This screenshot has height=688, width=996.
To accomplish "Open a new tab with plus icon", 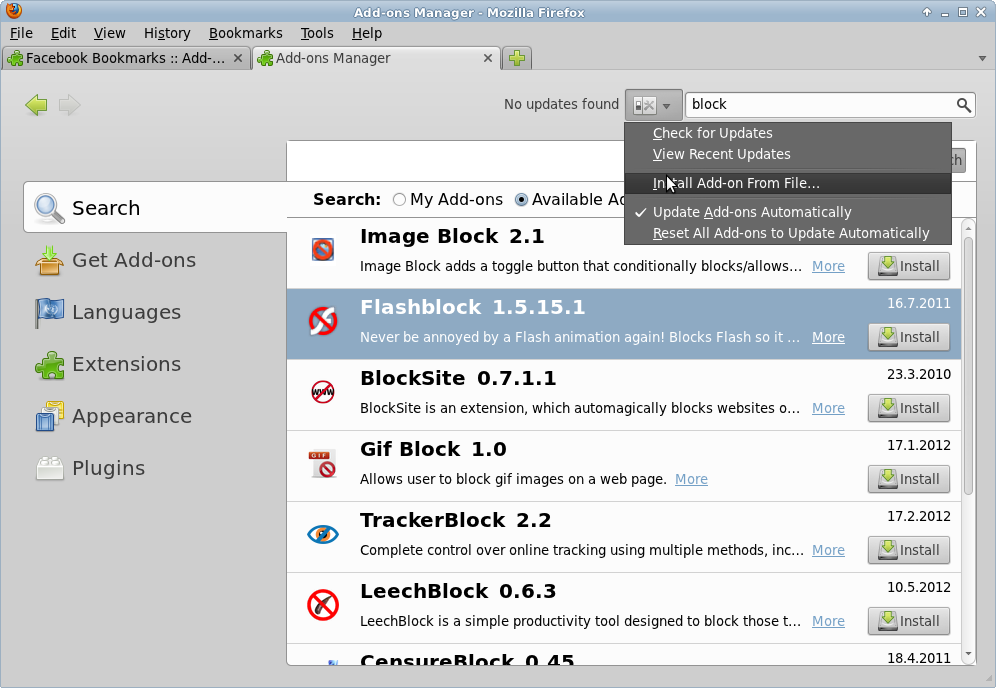I will click(517, 58).
